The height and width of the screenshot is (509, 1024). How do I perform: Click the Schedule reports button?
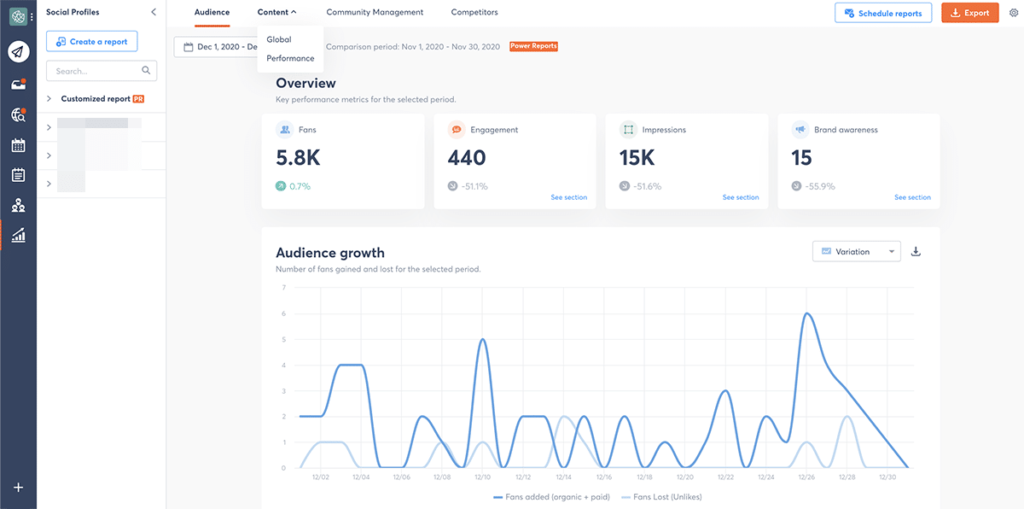pyautogui.click(x=883, y=13)
